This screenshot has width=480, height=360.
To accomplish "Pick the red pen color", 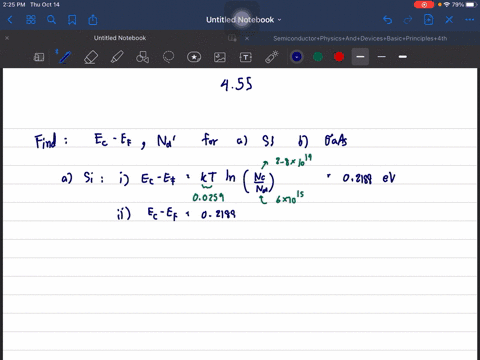I will pyautogui.click(x=339, y=57).
